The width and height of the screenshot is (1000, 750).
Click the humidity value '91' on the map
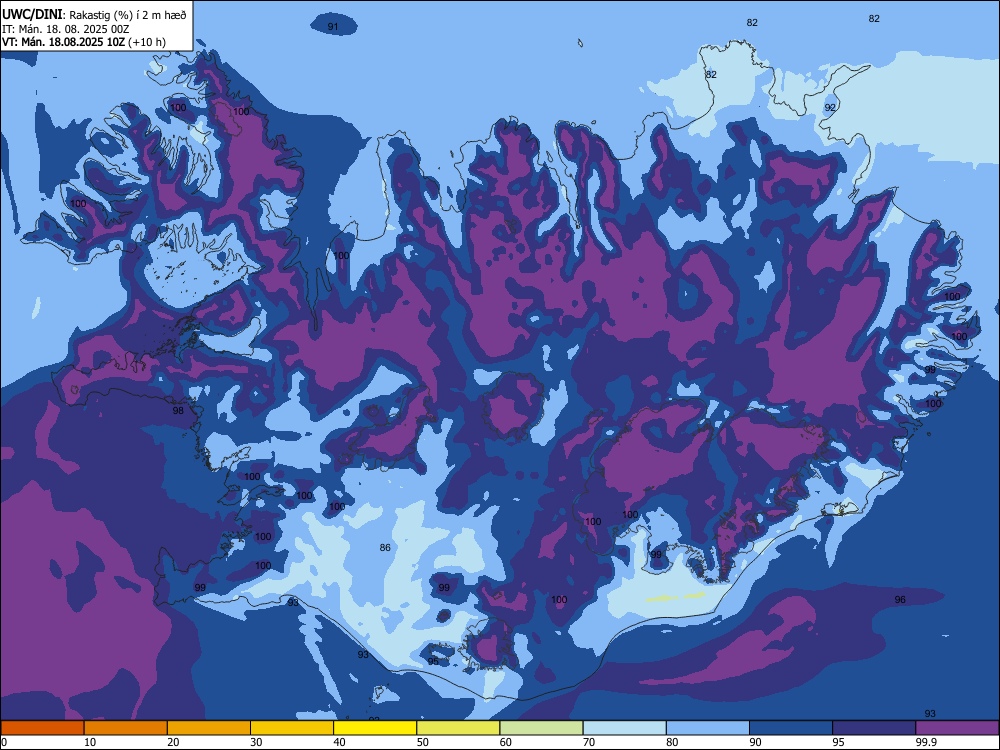(333, 27)
